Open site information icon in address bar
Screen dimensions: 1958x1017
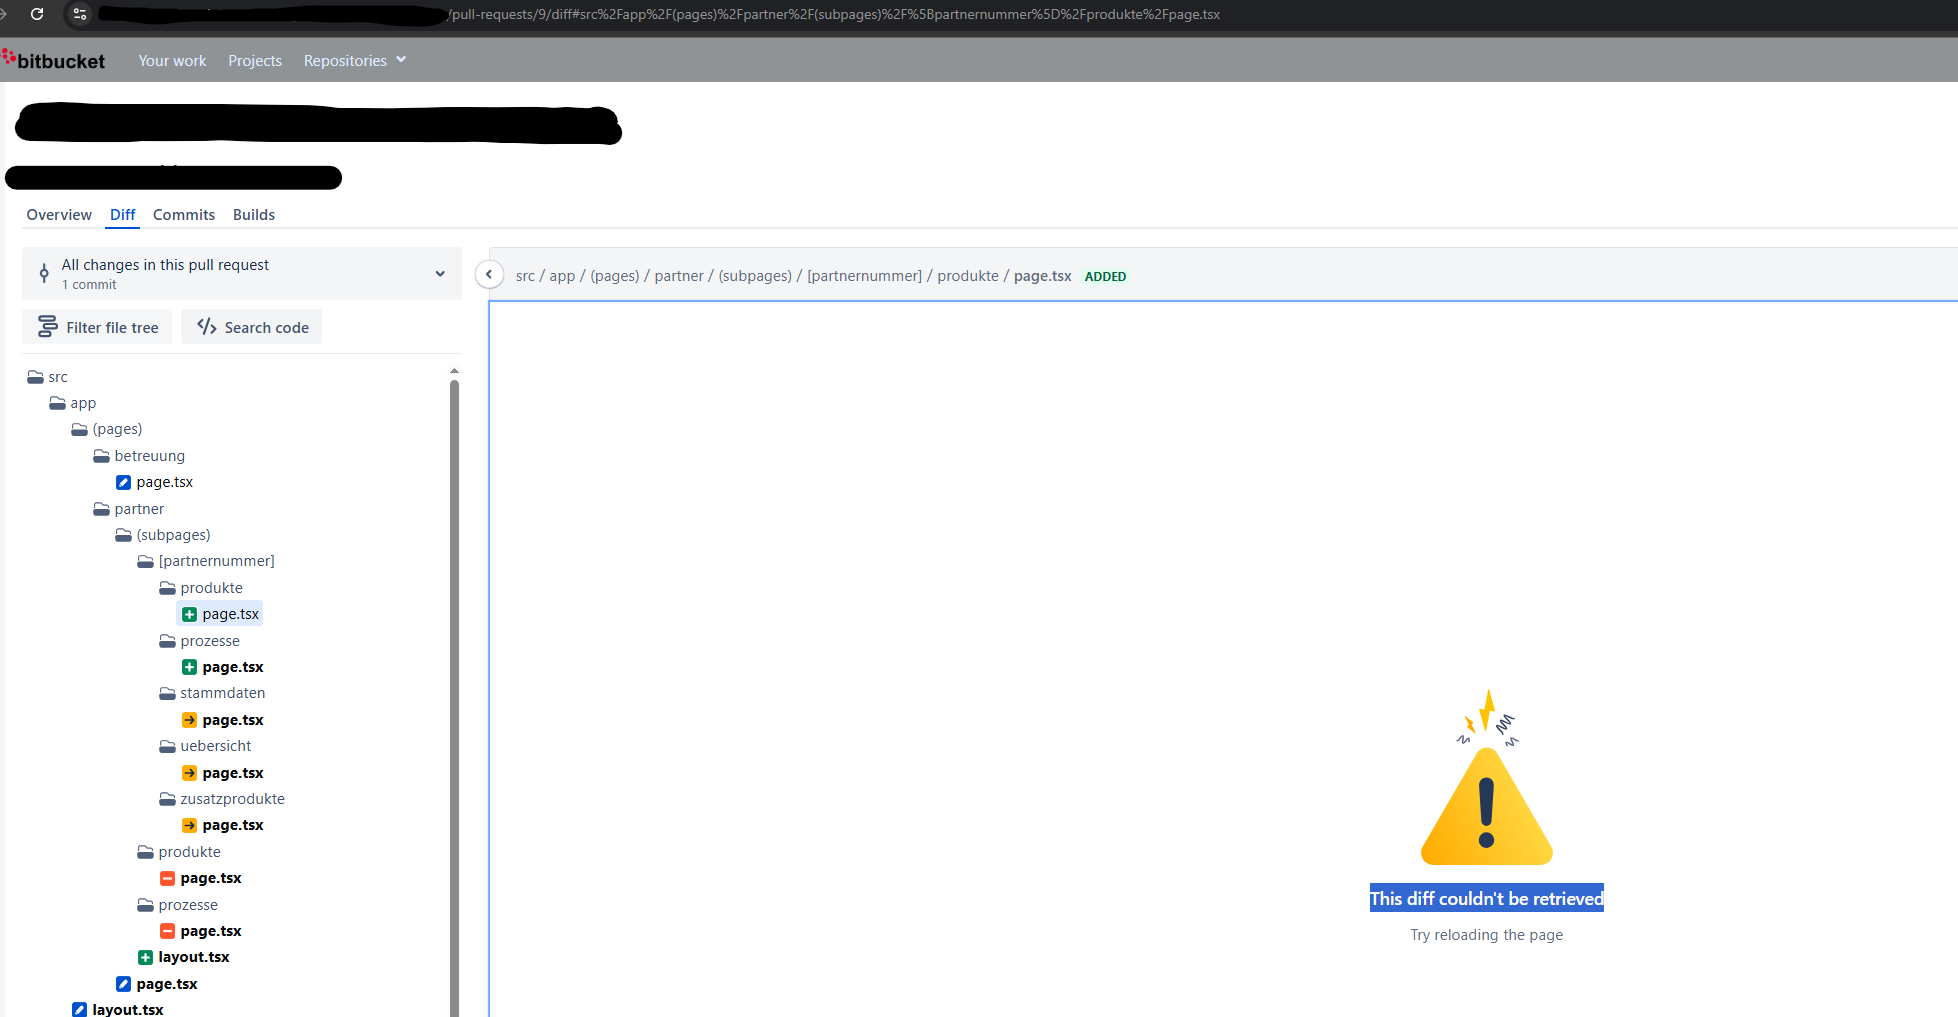click(x=80, y=14)
